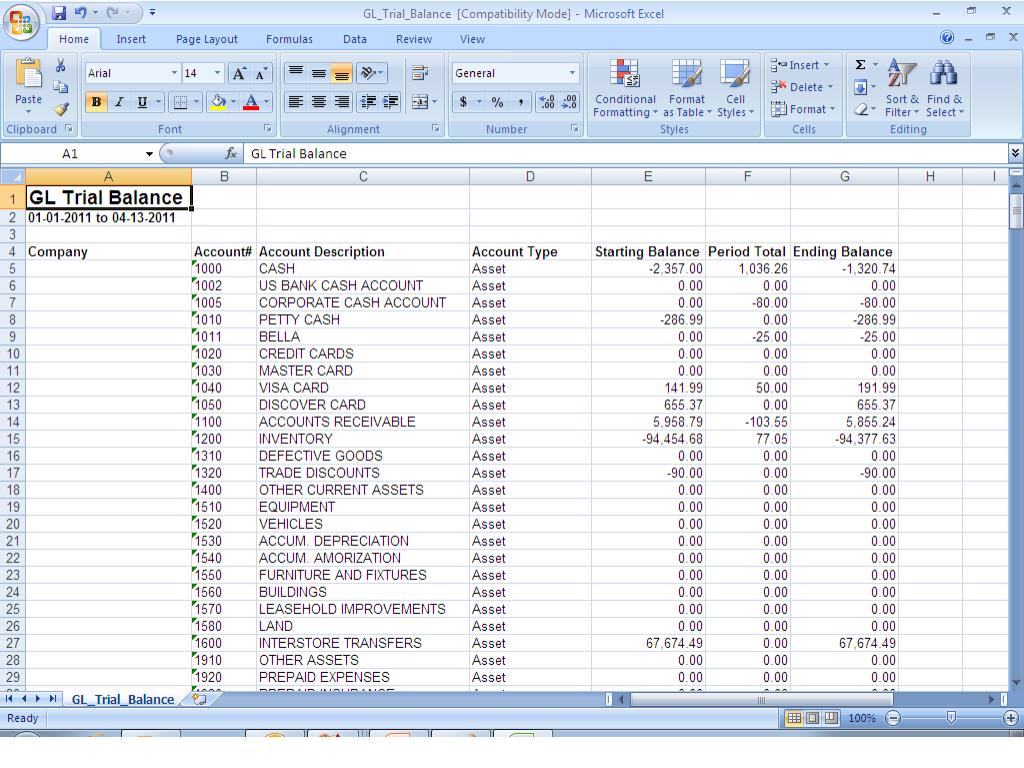The image size is (1024, 768).
Task: Toggle Wrap Text for the cell
Action: coord(420,73)
